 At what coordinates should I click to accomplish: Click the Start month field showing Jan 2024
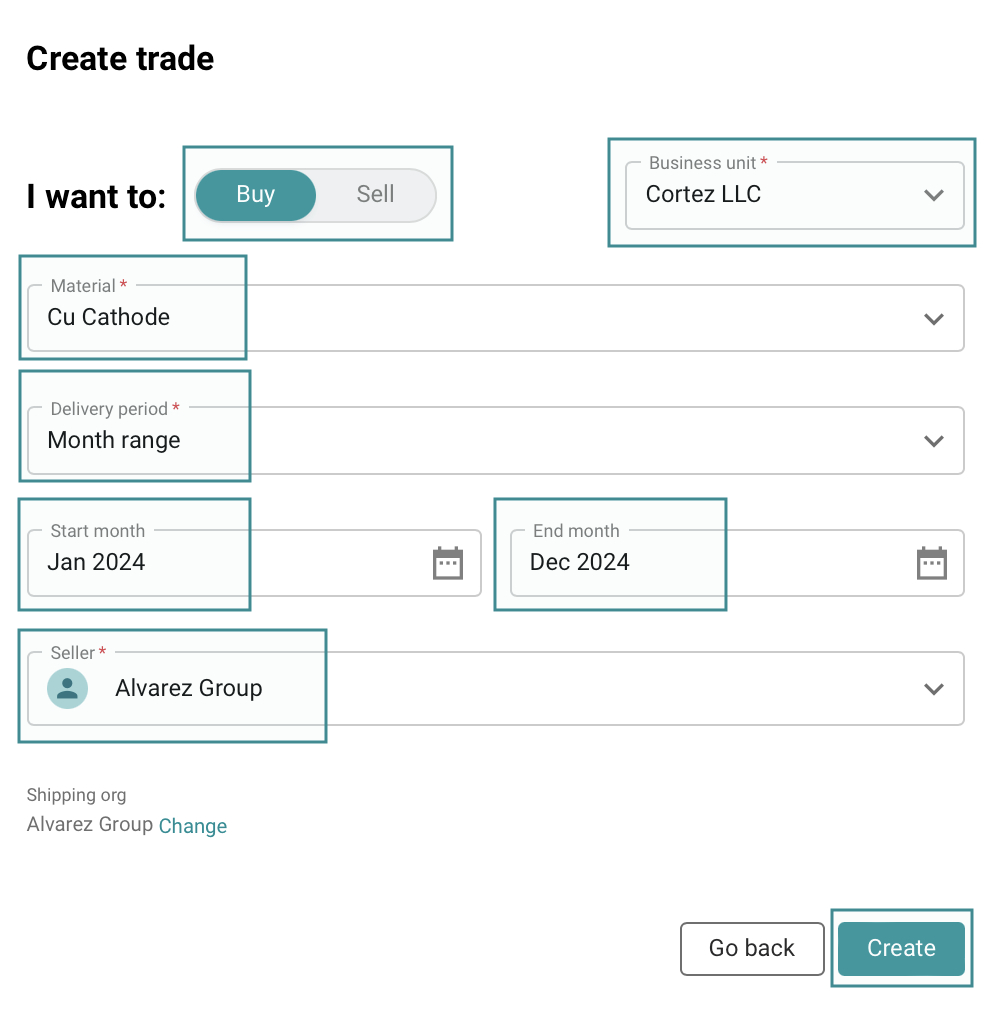(x=97, y=563)
